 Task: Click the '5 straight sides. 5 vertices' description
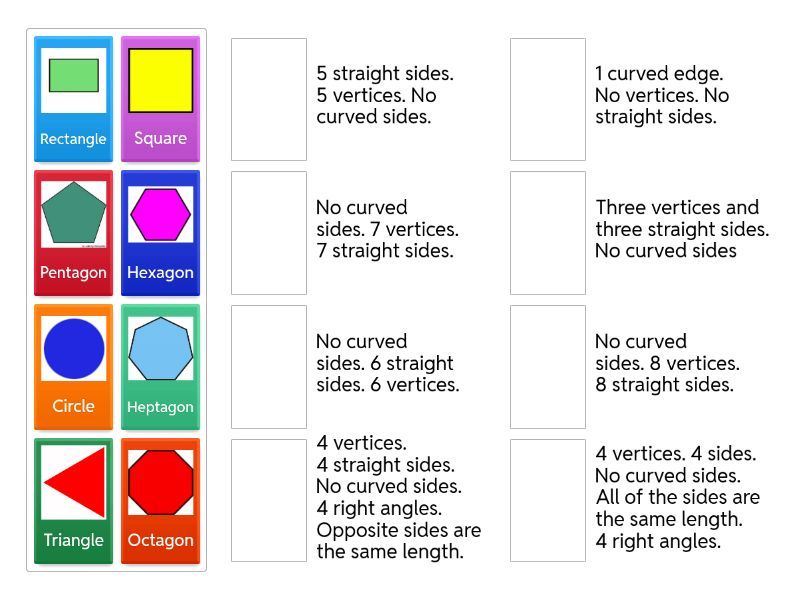pyautogui.click(x=384, y=95)
